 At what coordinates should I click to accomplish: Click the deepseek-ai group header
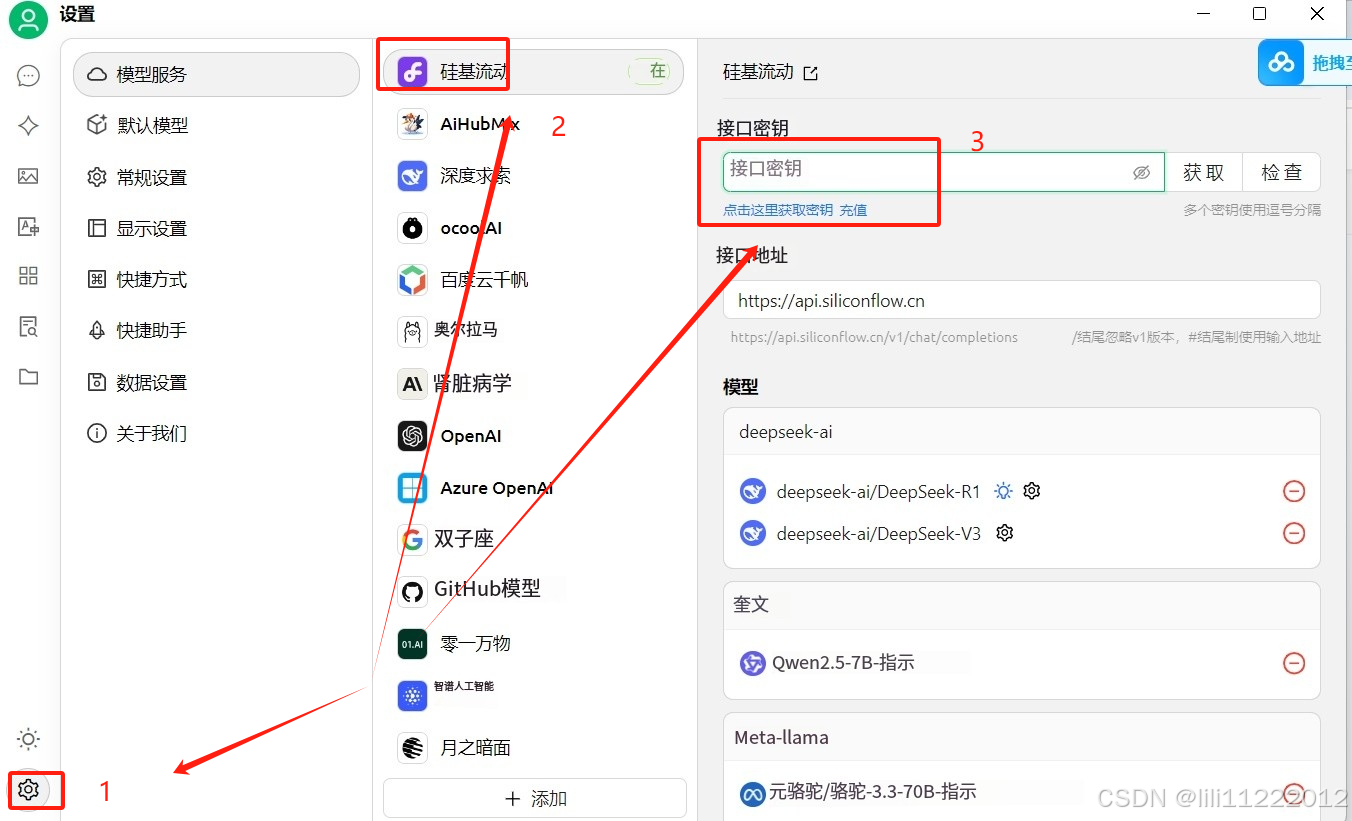(x=1021, y=432)
